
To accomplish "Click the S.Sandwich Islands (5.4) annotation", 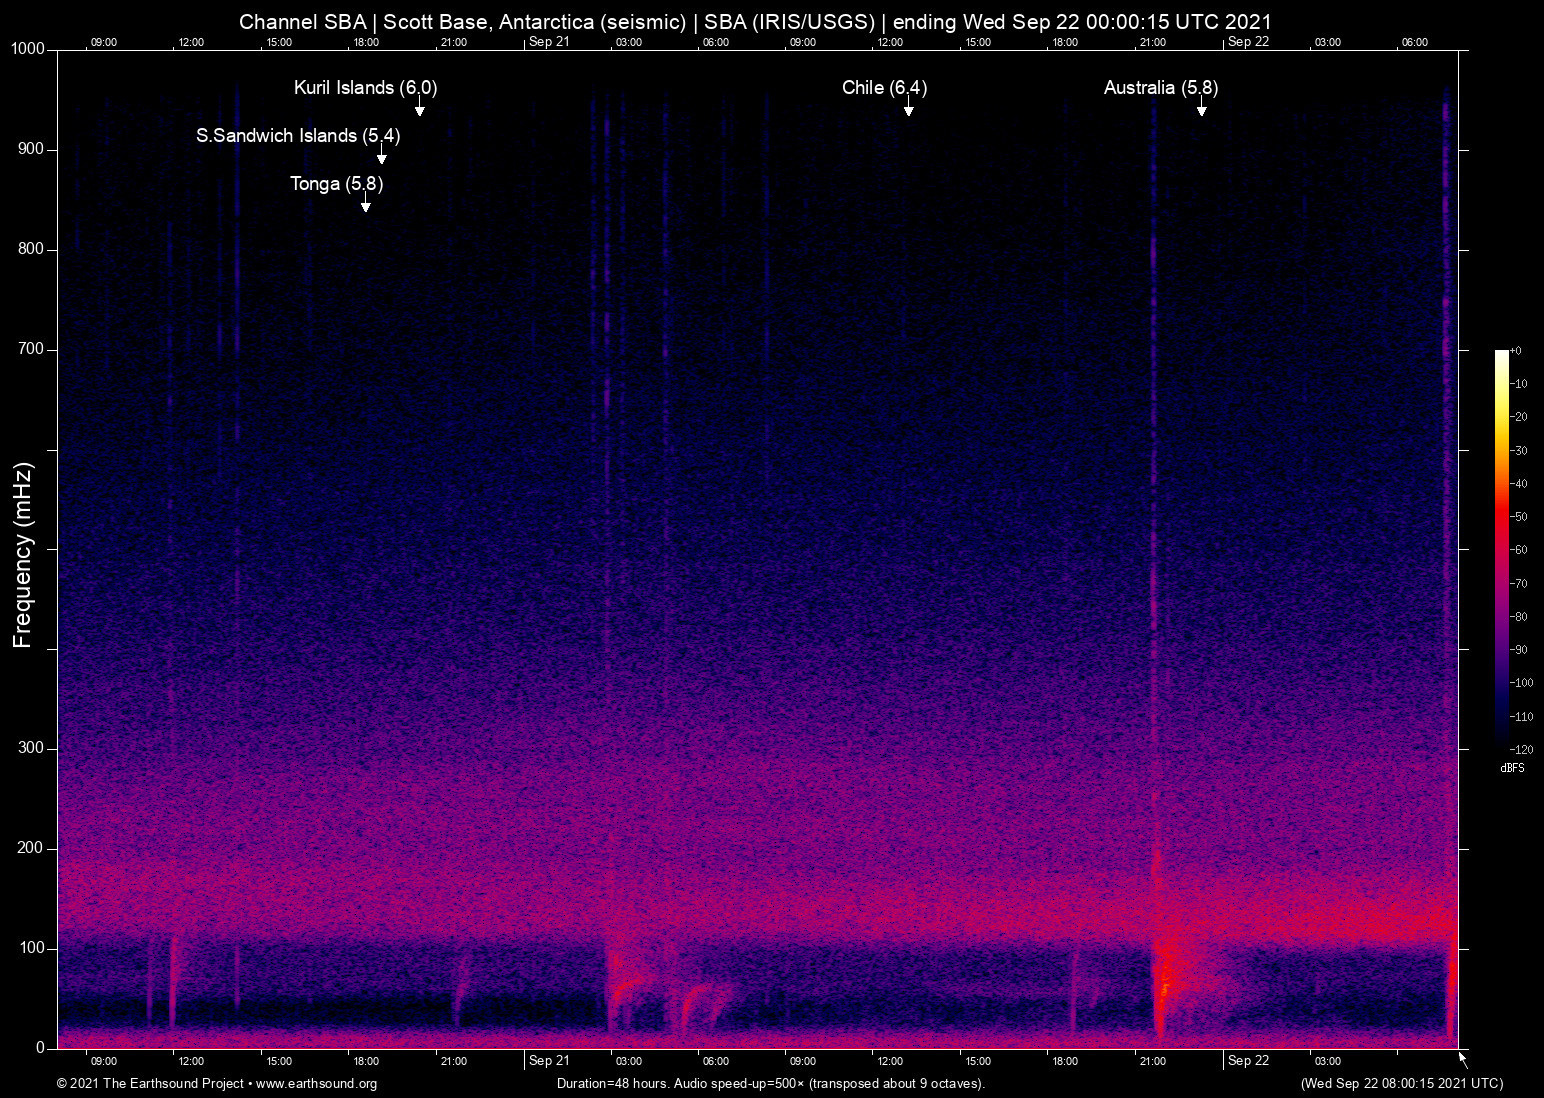I will click(x=298, y=136).
